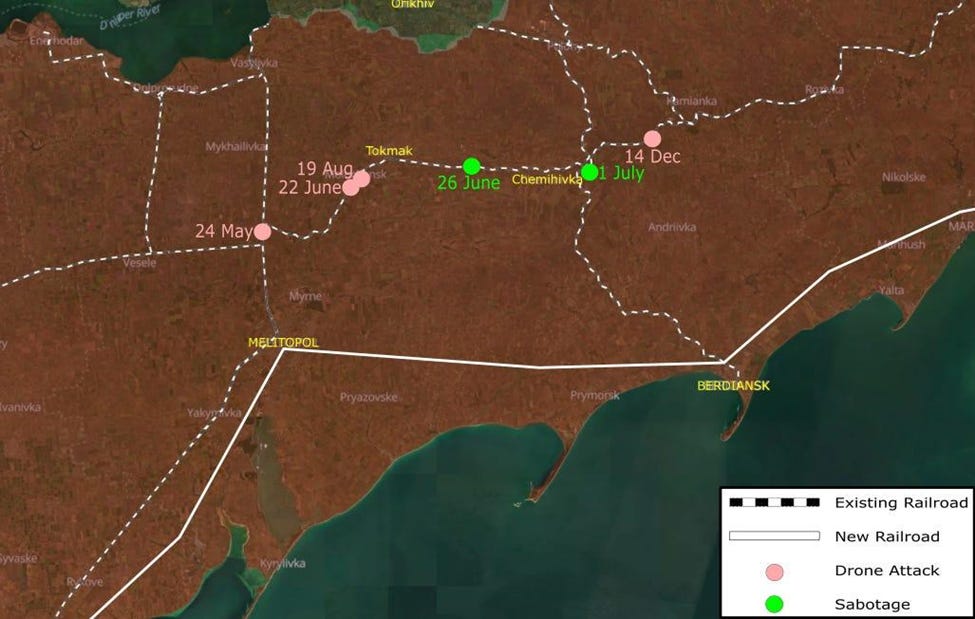This screenshot has width=975, height=619.
Task: Click the 22 June date text
Action: point(310,187)
